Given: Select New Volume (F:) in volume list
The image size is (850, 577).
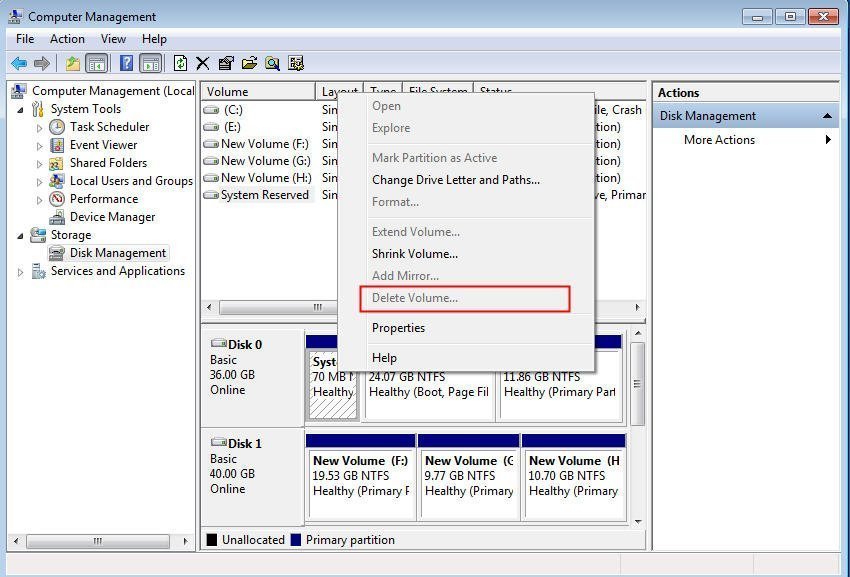Looking at the screenshot, I should point(265,144).
